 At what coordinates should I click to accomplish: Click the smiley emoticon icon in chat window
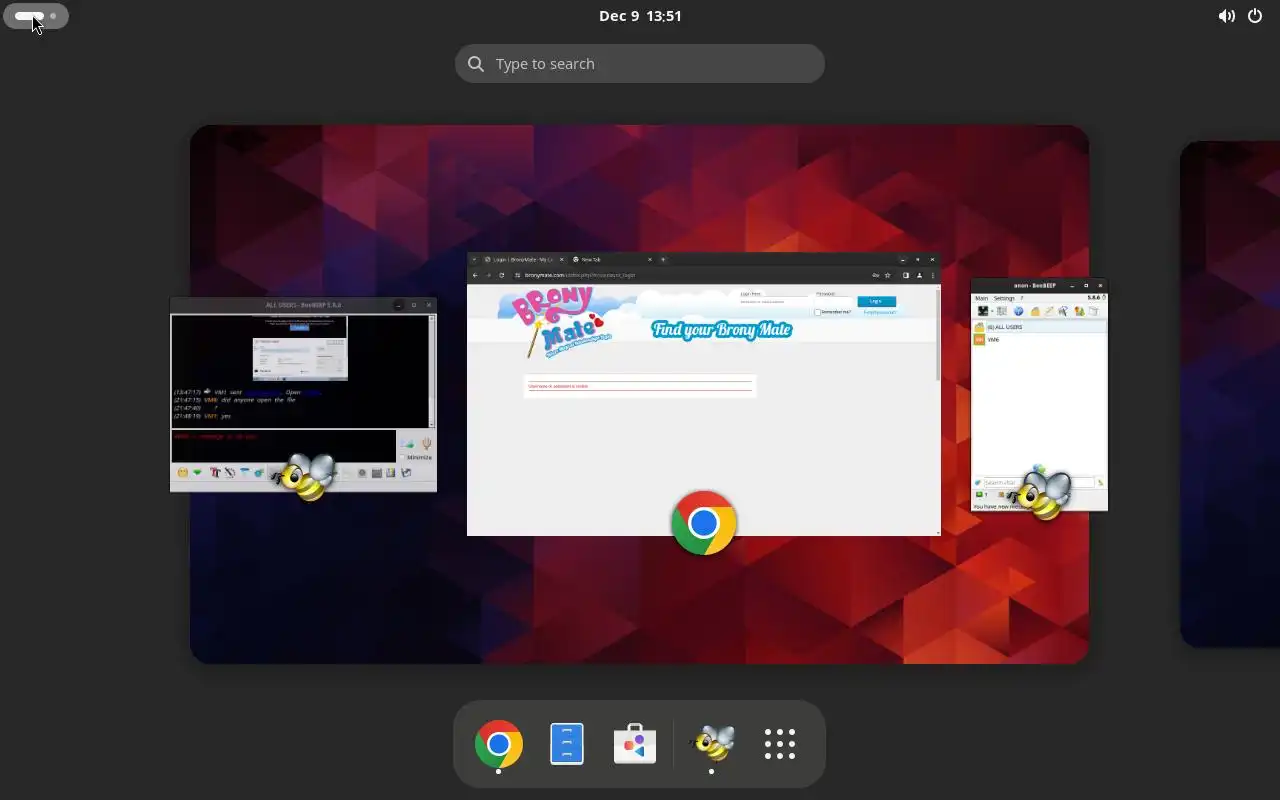(x=182, y=472)
